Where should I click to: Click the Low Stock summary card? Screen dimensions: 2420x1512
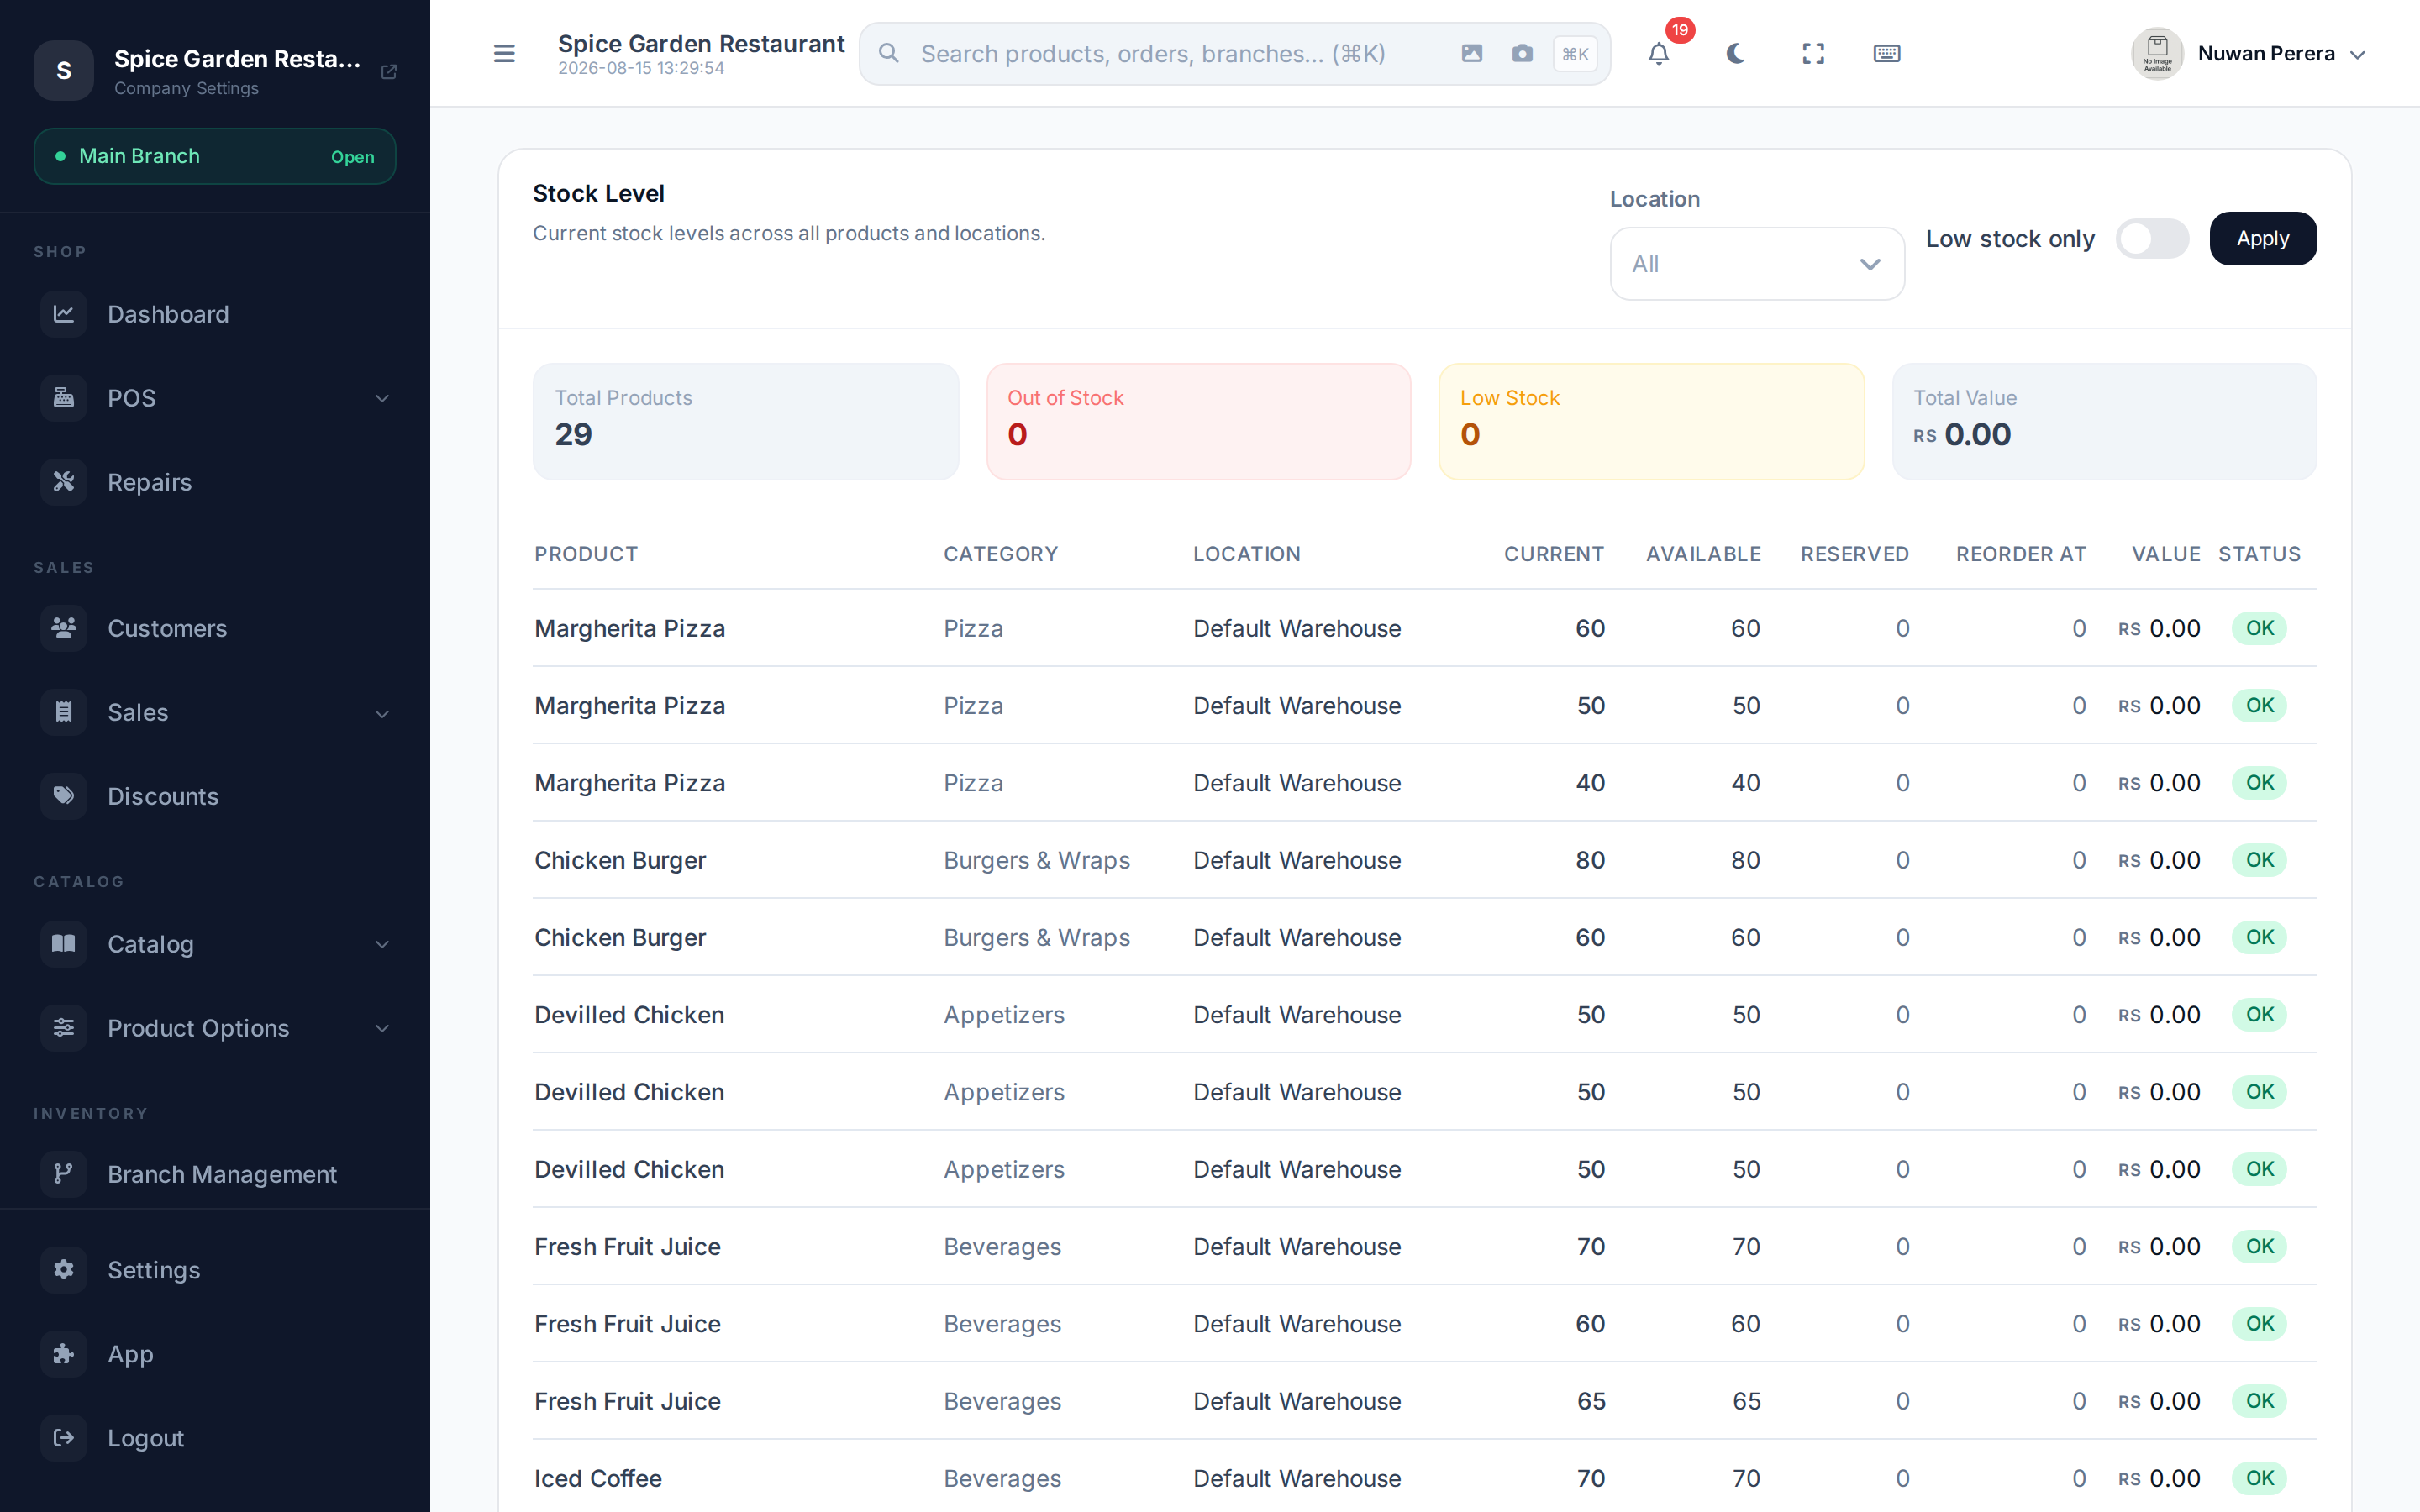(x=1651, y=421)
